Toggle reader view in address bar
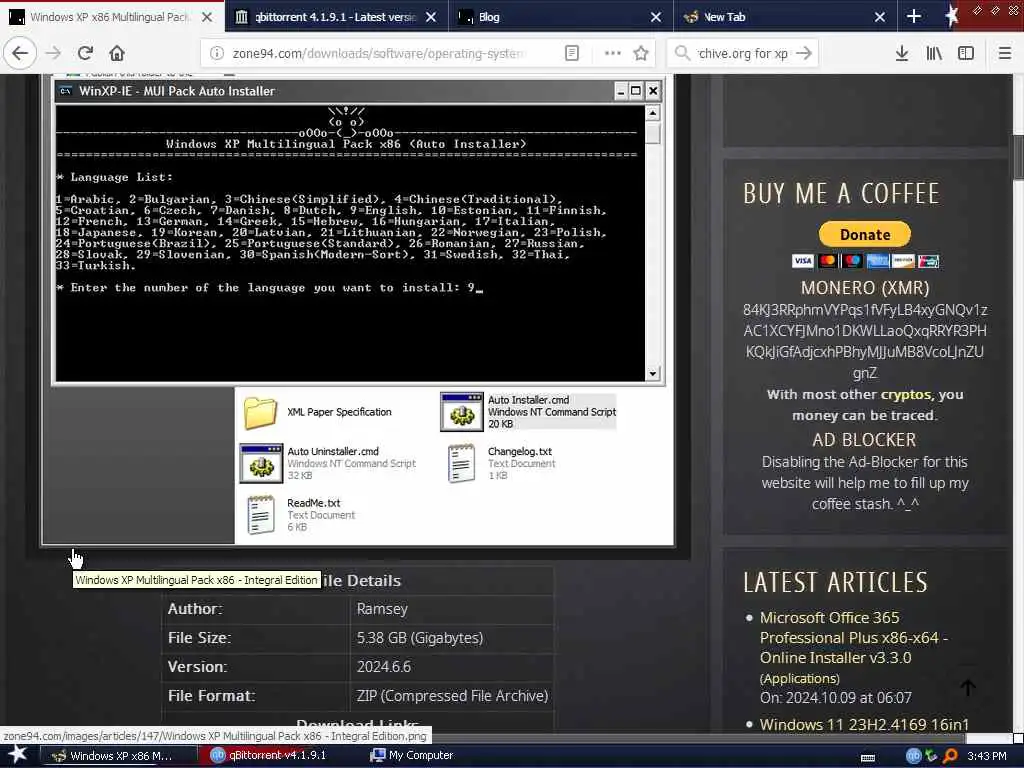 click(x=571, y=53)
